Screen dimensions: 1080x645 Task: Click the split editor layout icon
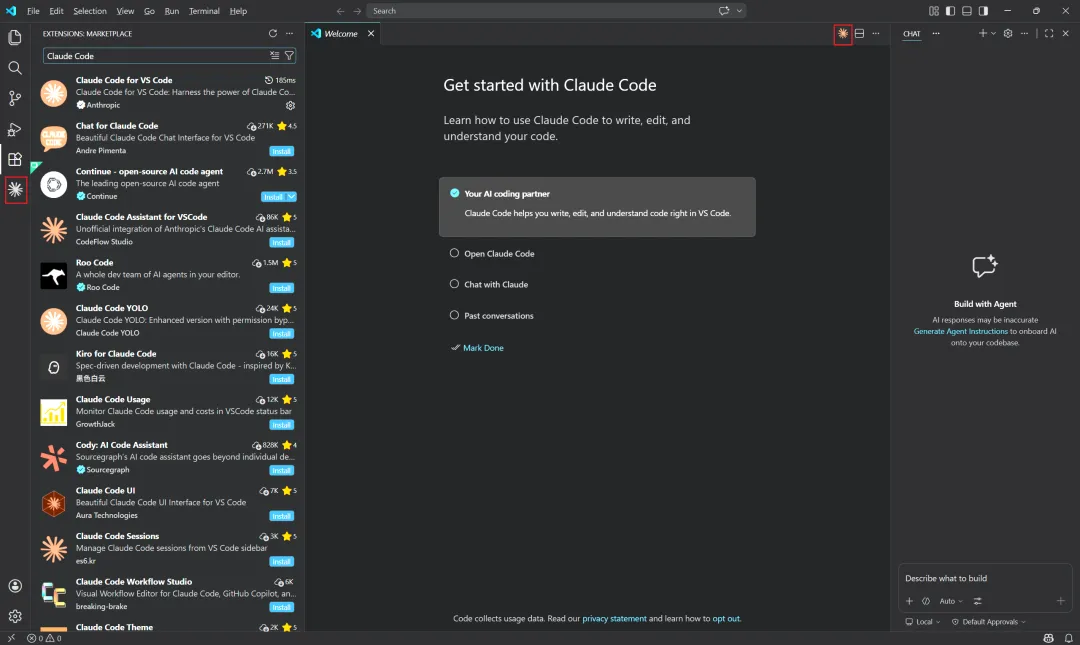pyautogui.click(x=859, y=34)
